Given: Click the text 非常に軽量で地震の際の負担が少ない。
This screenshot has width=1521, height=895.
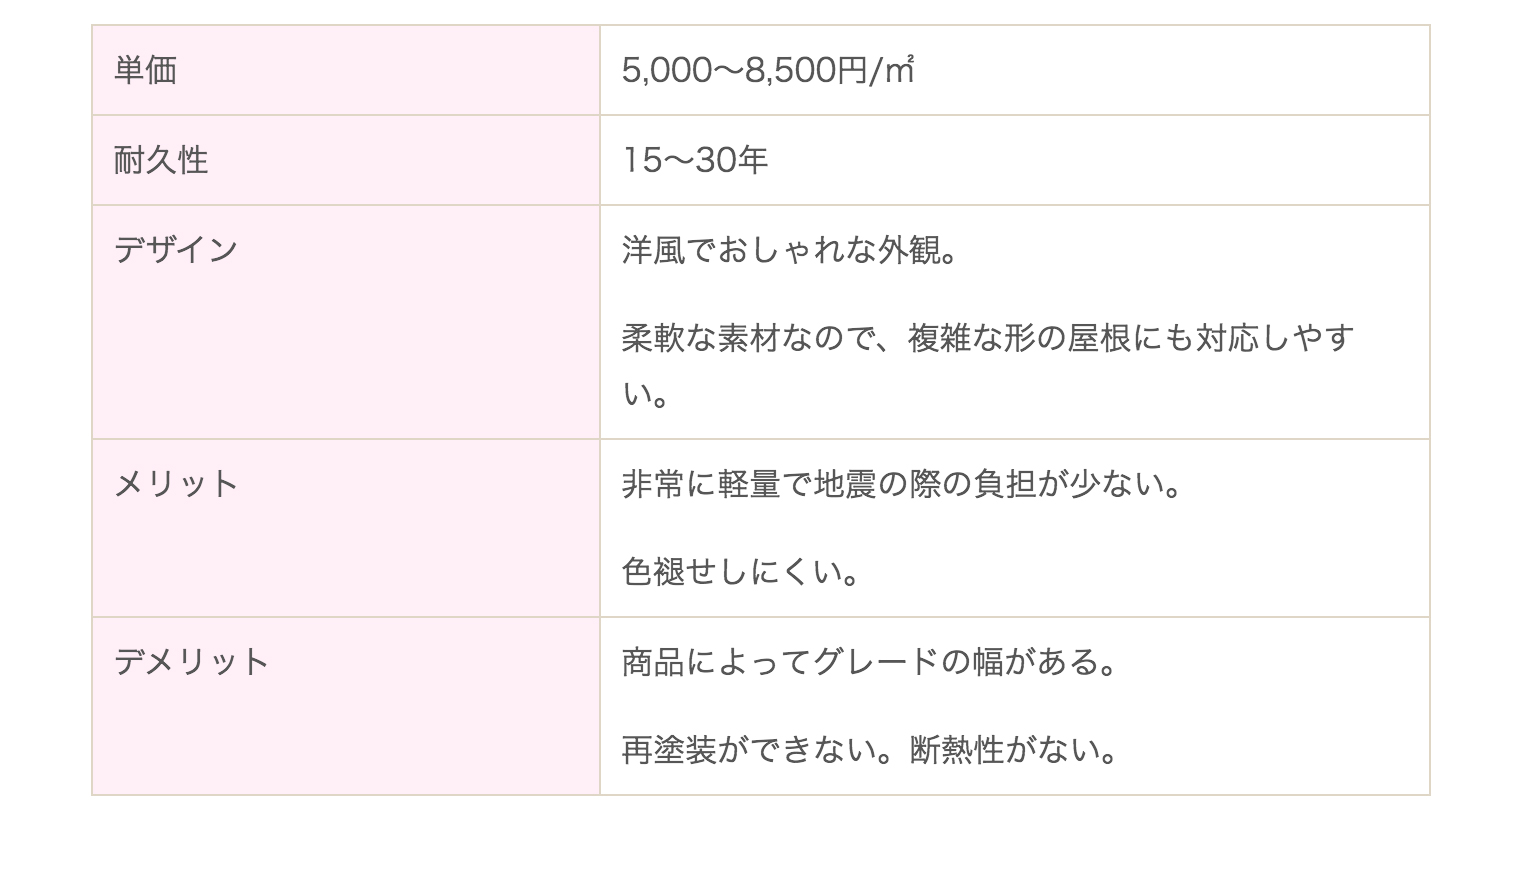Looking at the screenshot, I should pyautogui.click(x=902, y=484).
